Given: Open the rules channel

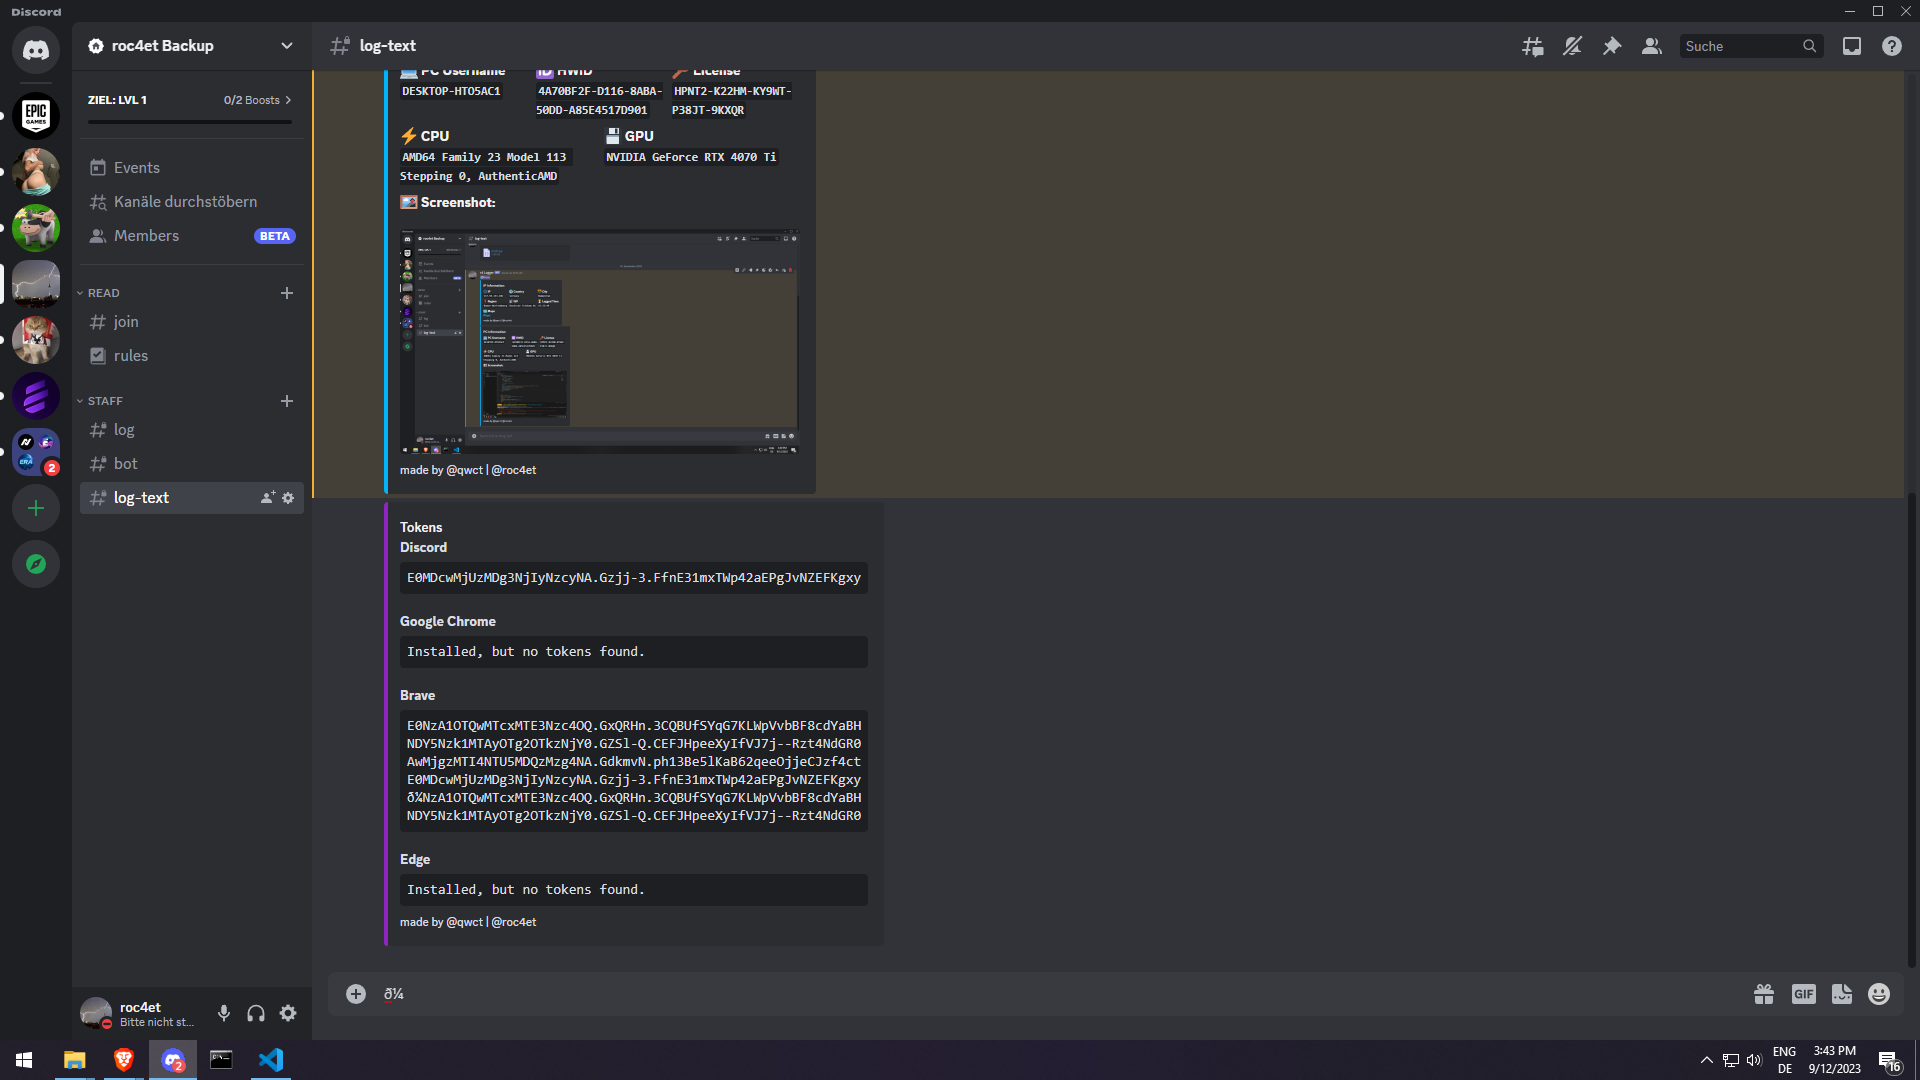Looking at the screenshot, I should (x=131, y=356).
